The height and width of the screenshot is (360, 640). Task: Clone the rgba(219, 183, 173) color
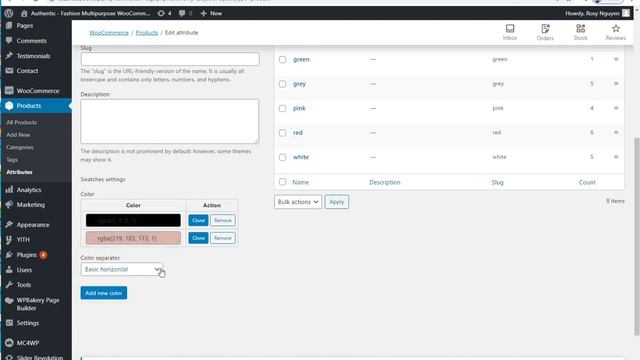click(198, 238)
